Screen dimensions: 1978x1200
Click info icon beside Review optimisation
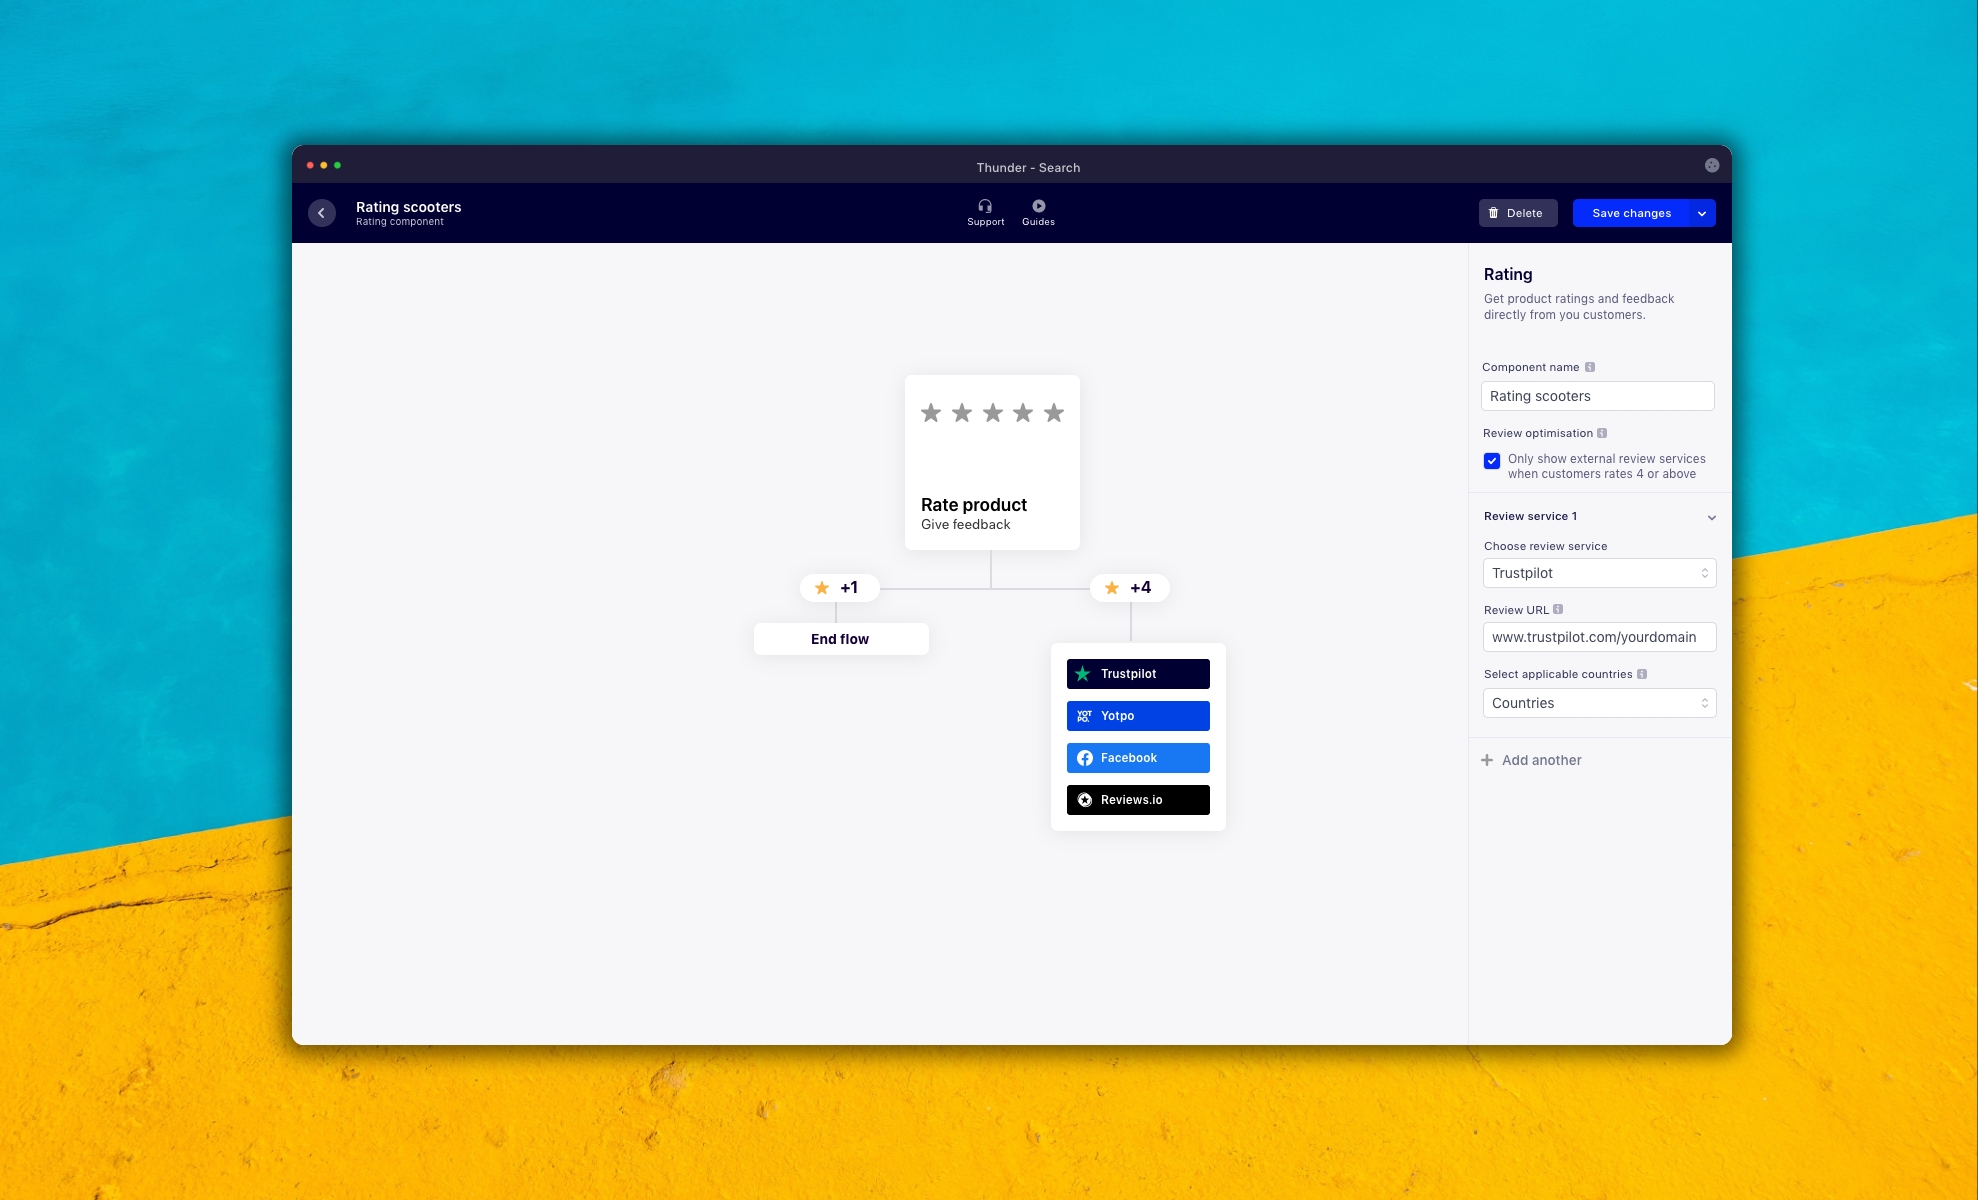pyautogui.click(x=1602, y=433)
